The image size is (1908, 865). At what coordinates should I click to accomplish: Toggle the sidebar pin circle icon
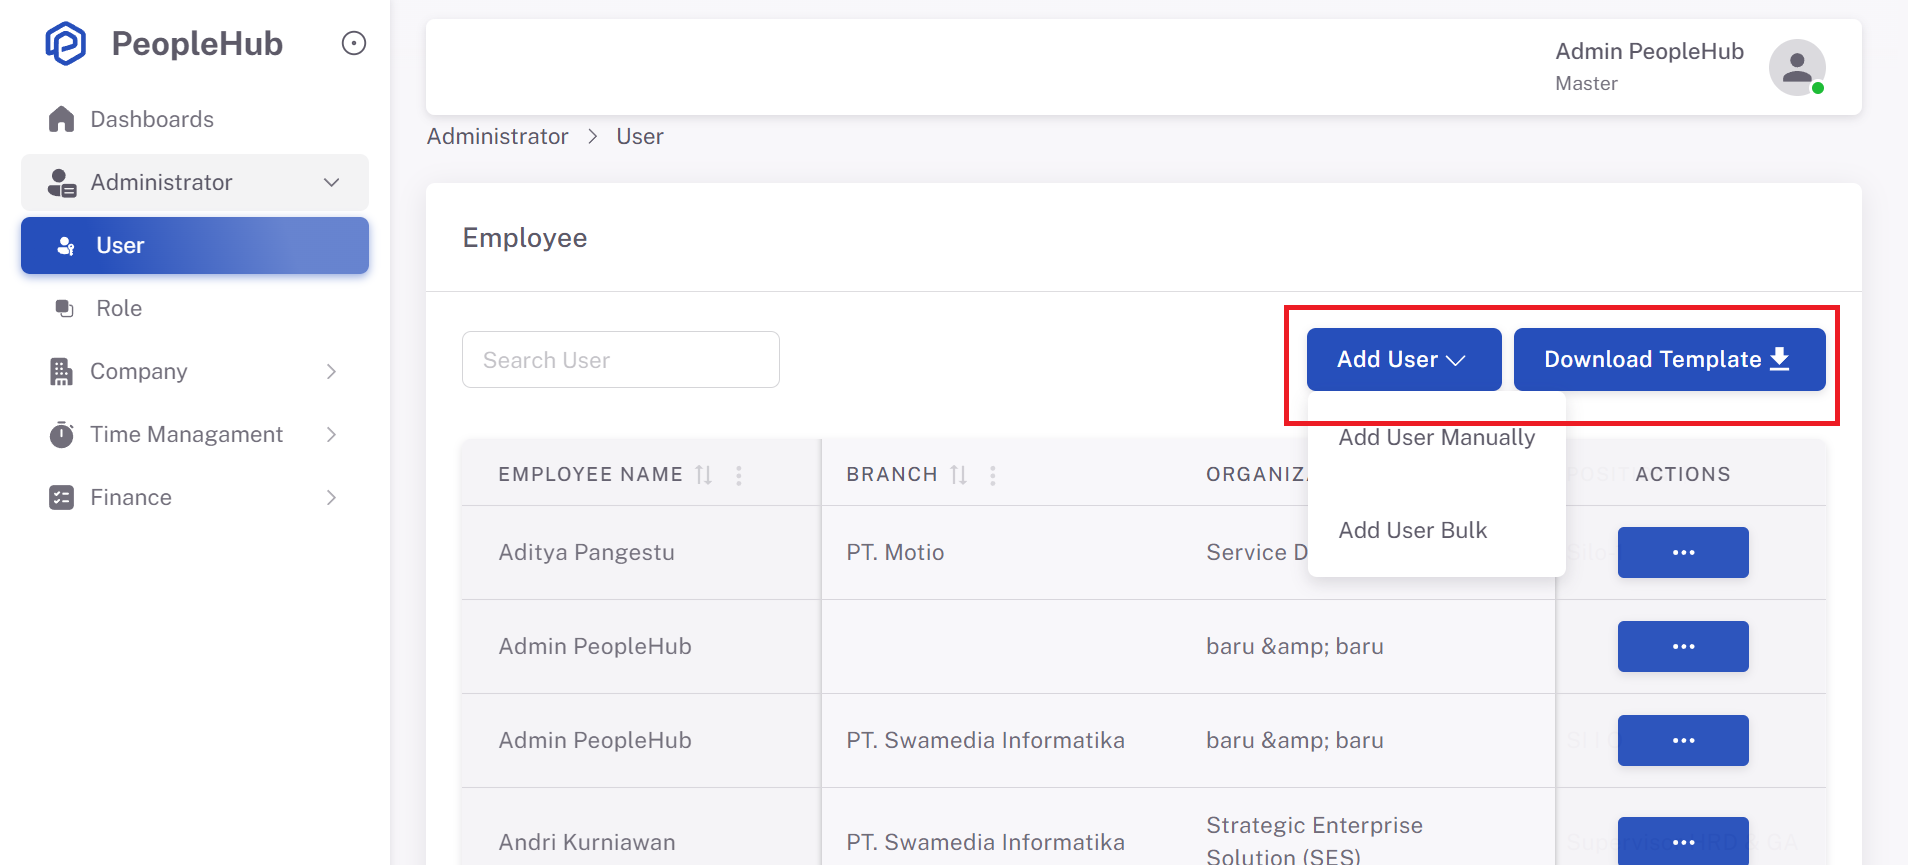point(354,43)
